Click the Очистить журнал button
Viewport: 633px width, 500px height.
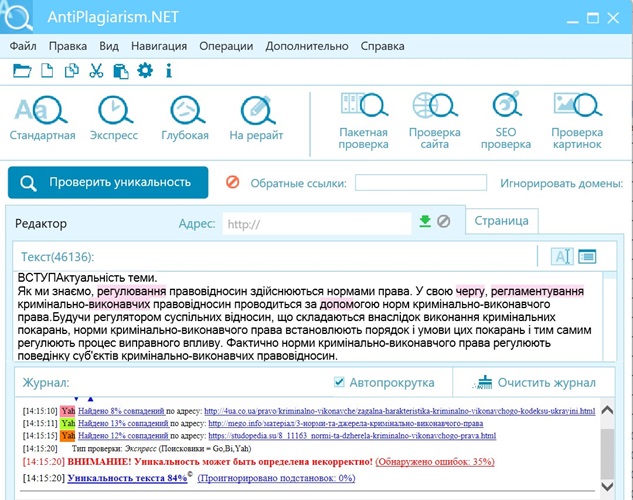534,382
